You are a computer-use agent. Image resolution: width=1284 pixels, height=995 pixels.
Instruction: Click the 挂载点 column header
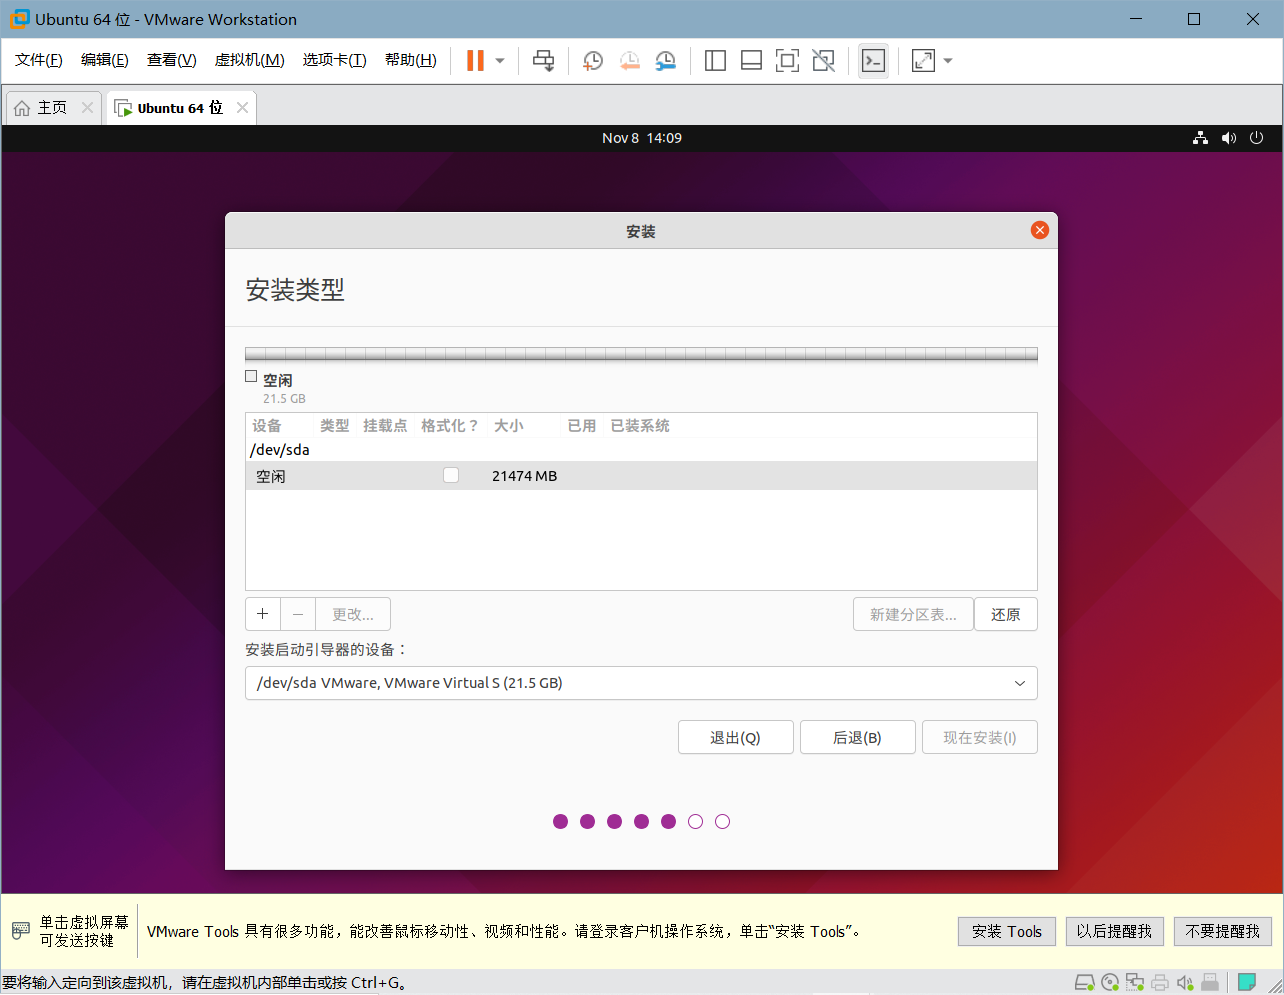pos(385,426)
